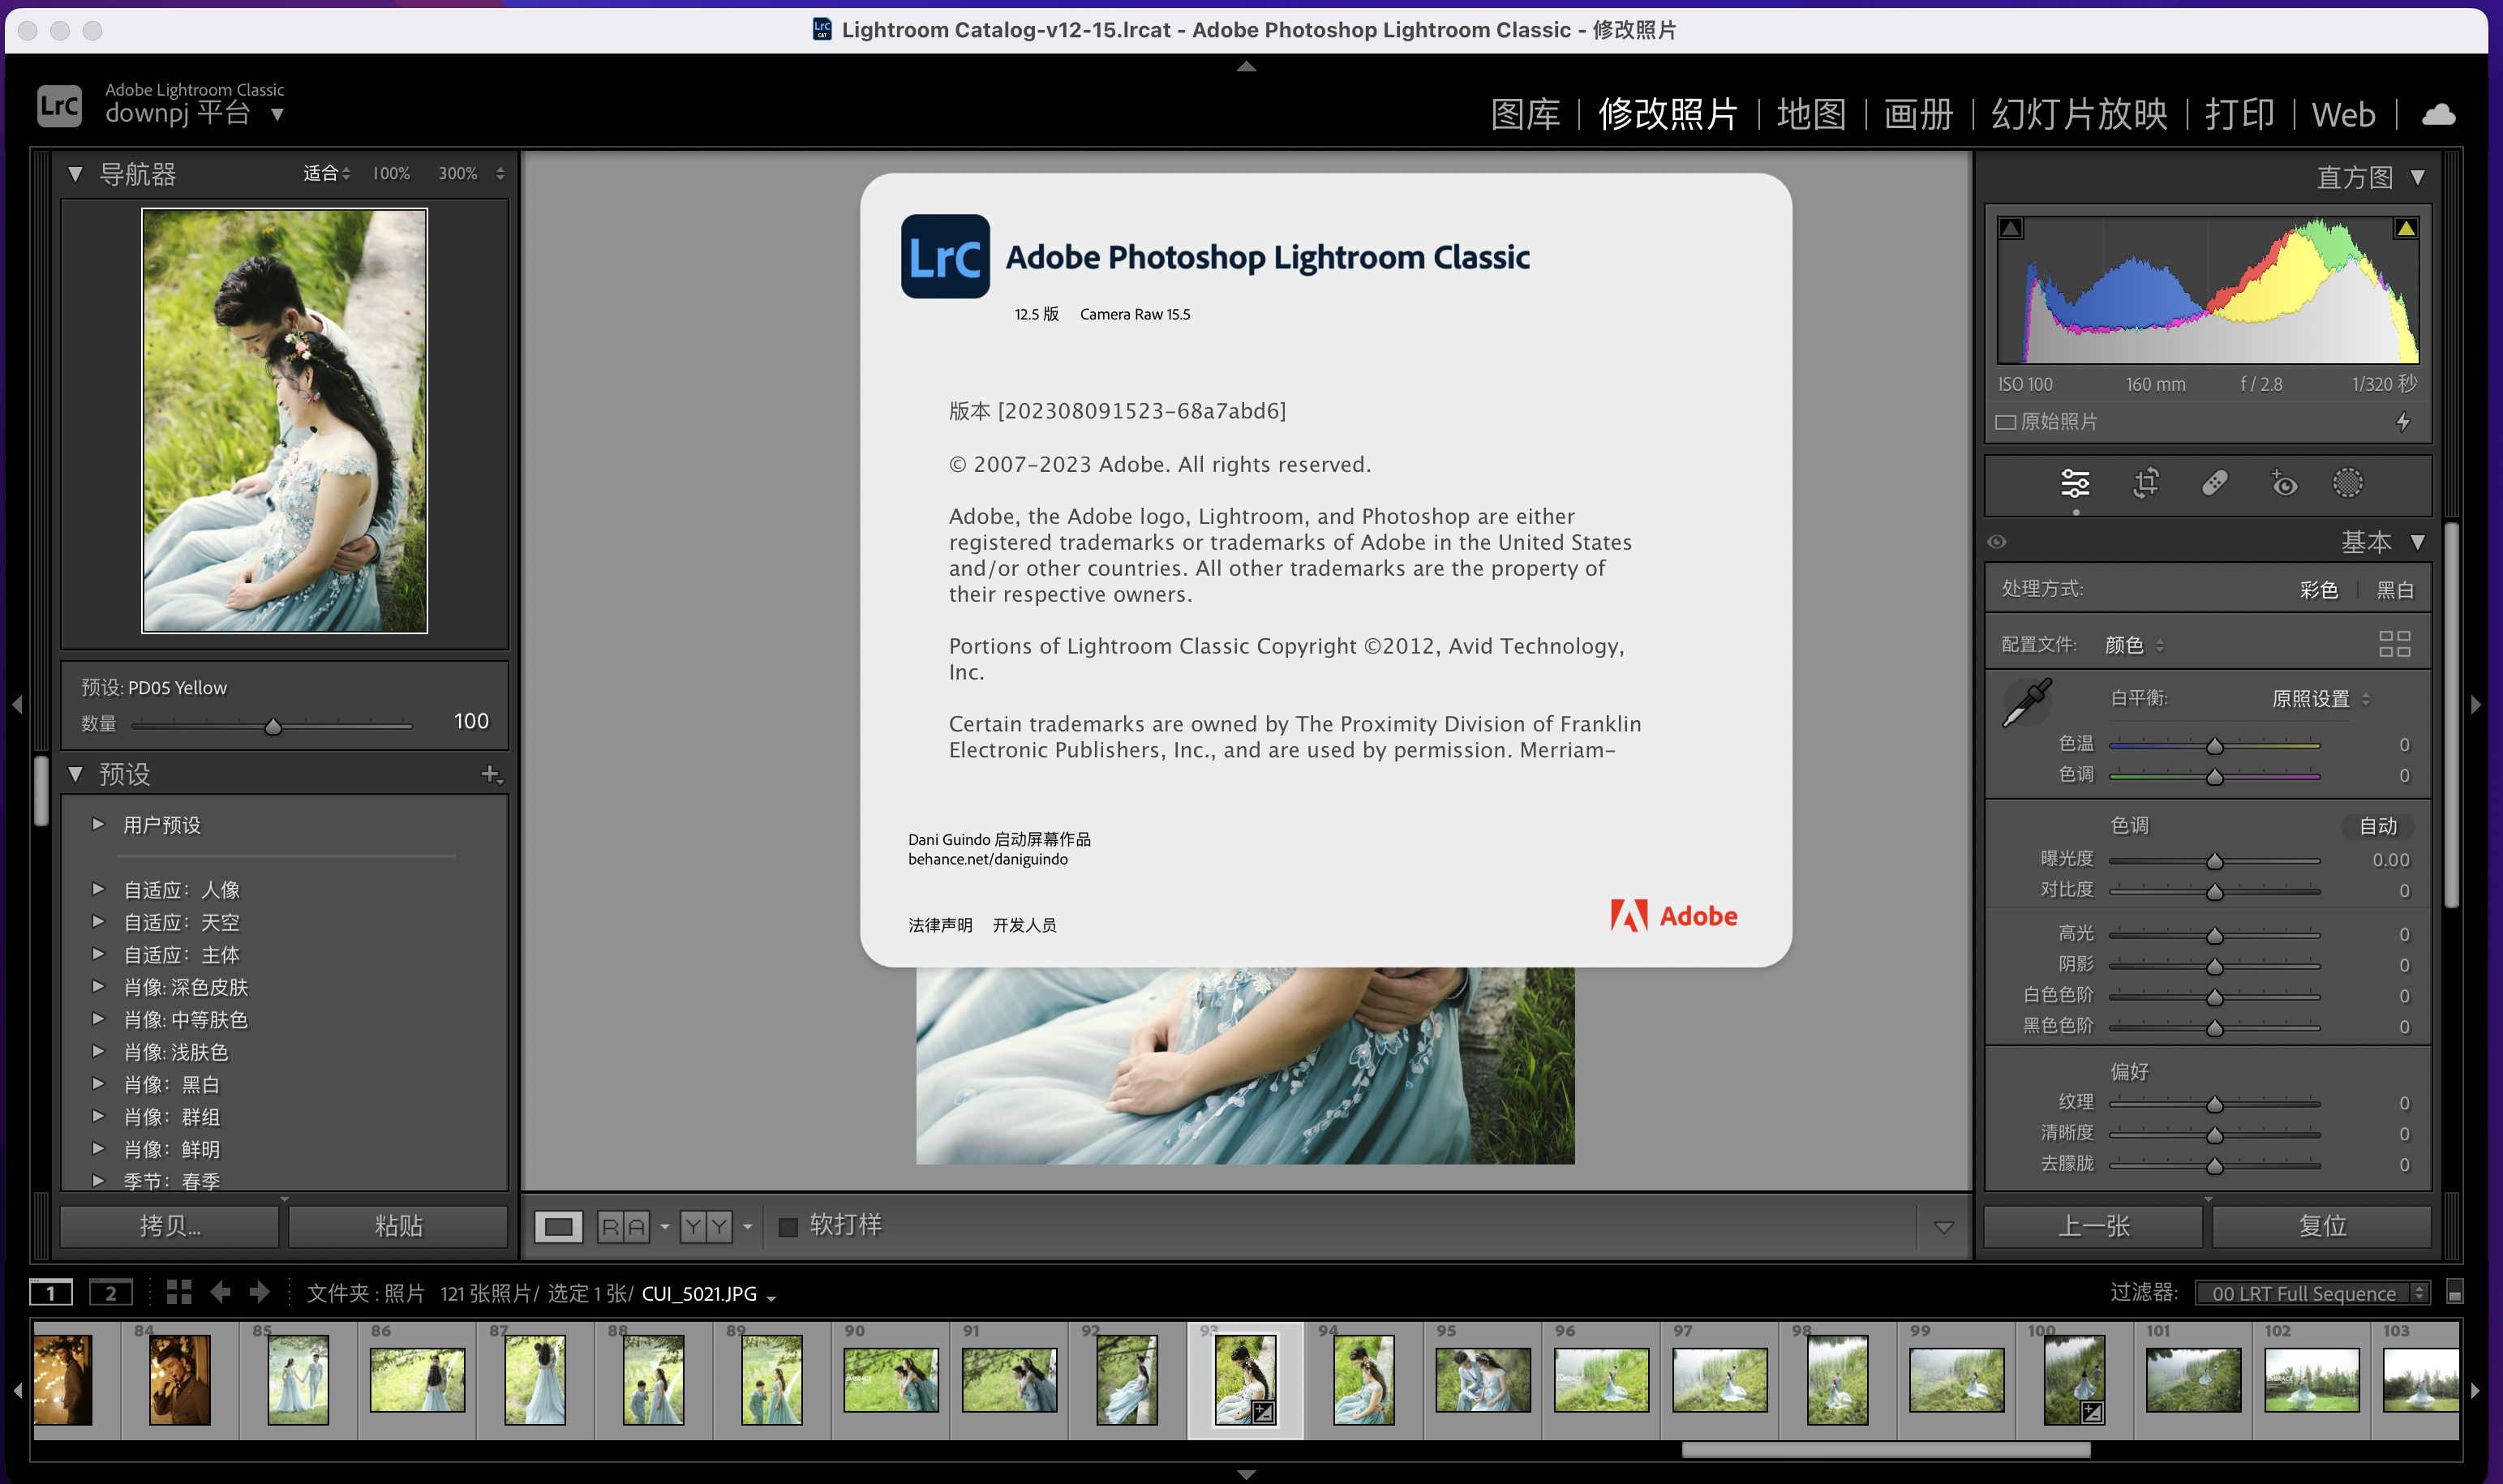
Task: Click the Reset button
Action: tap(2321, 1226)
